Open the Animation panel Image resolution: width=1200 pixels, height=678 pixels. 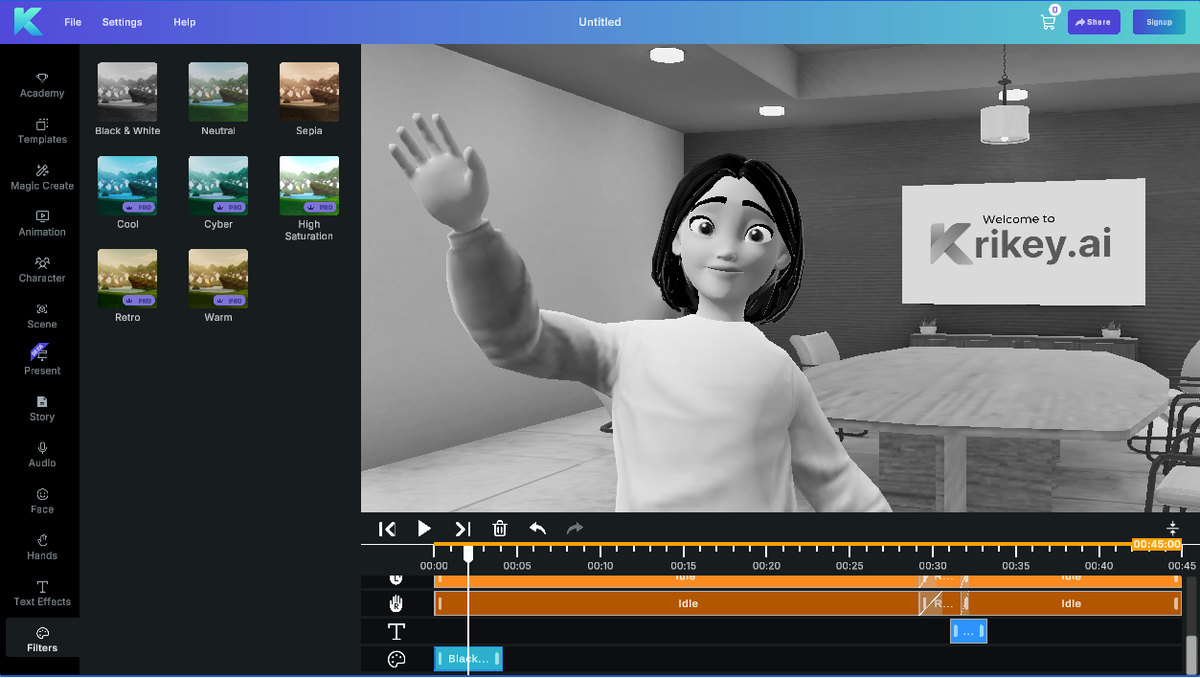(41, 223)
